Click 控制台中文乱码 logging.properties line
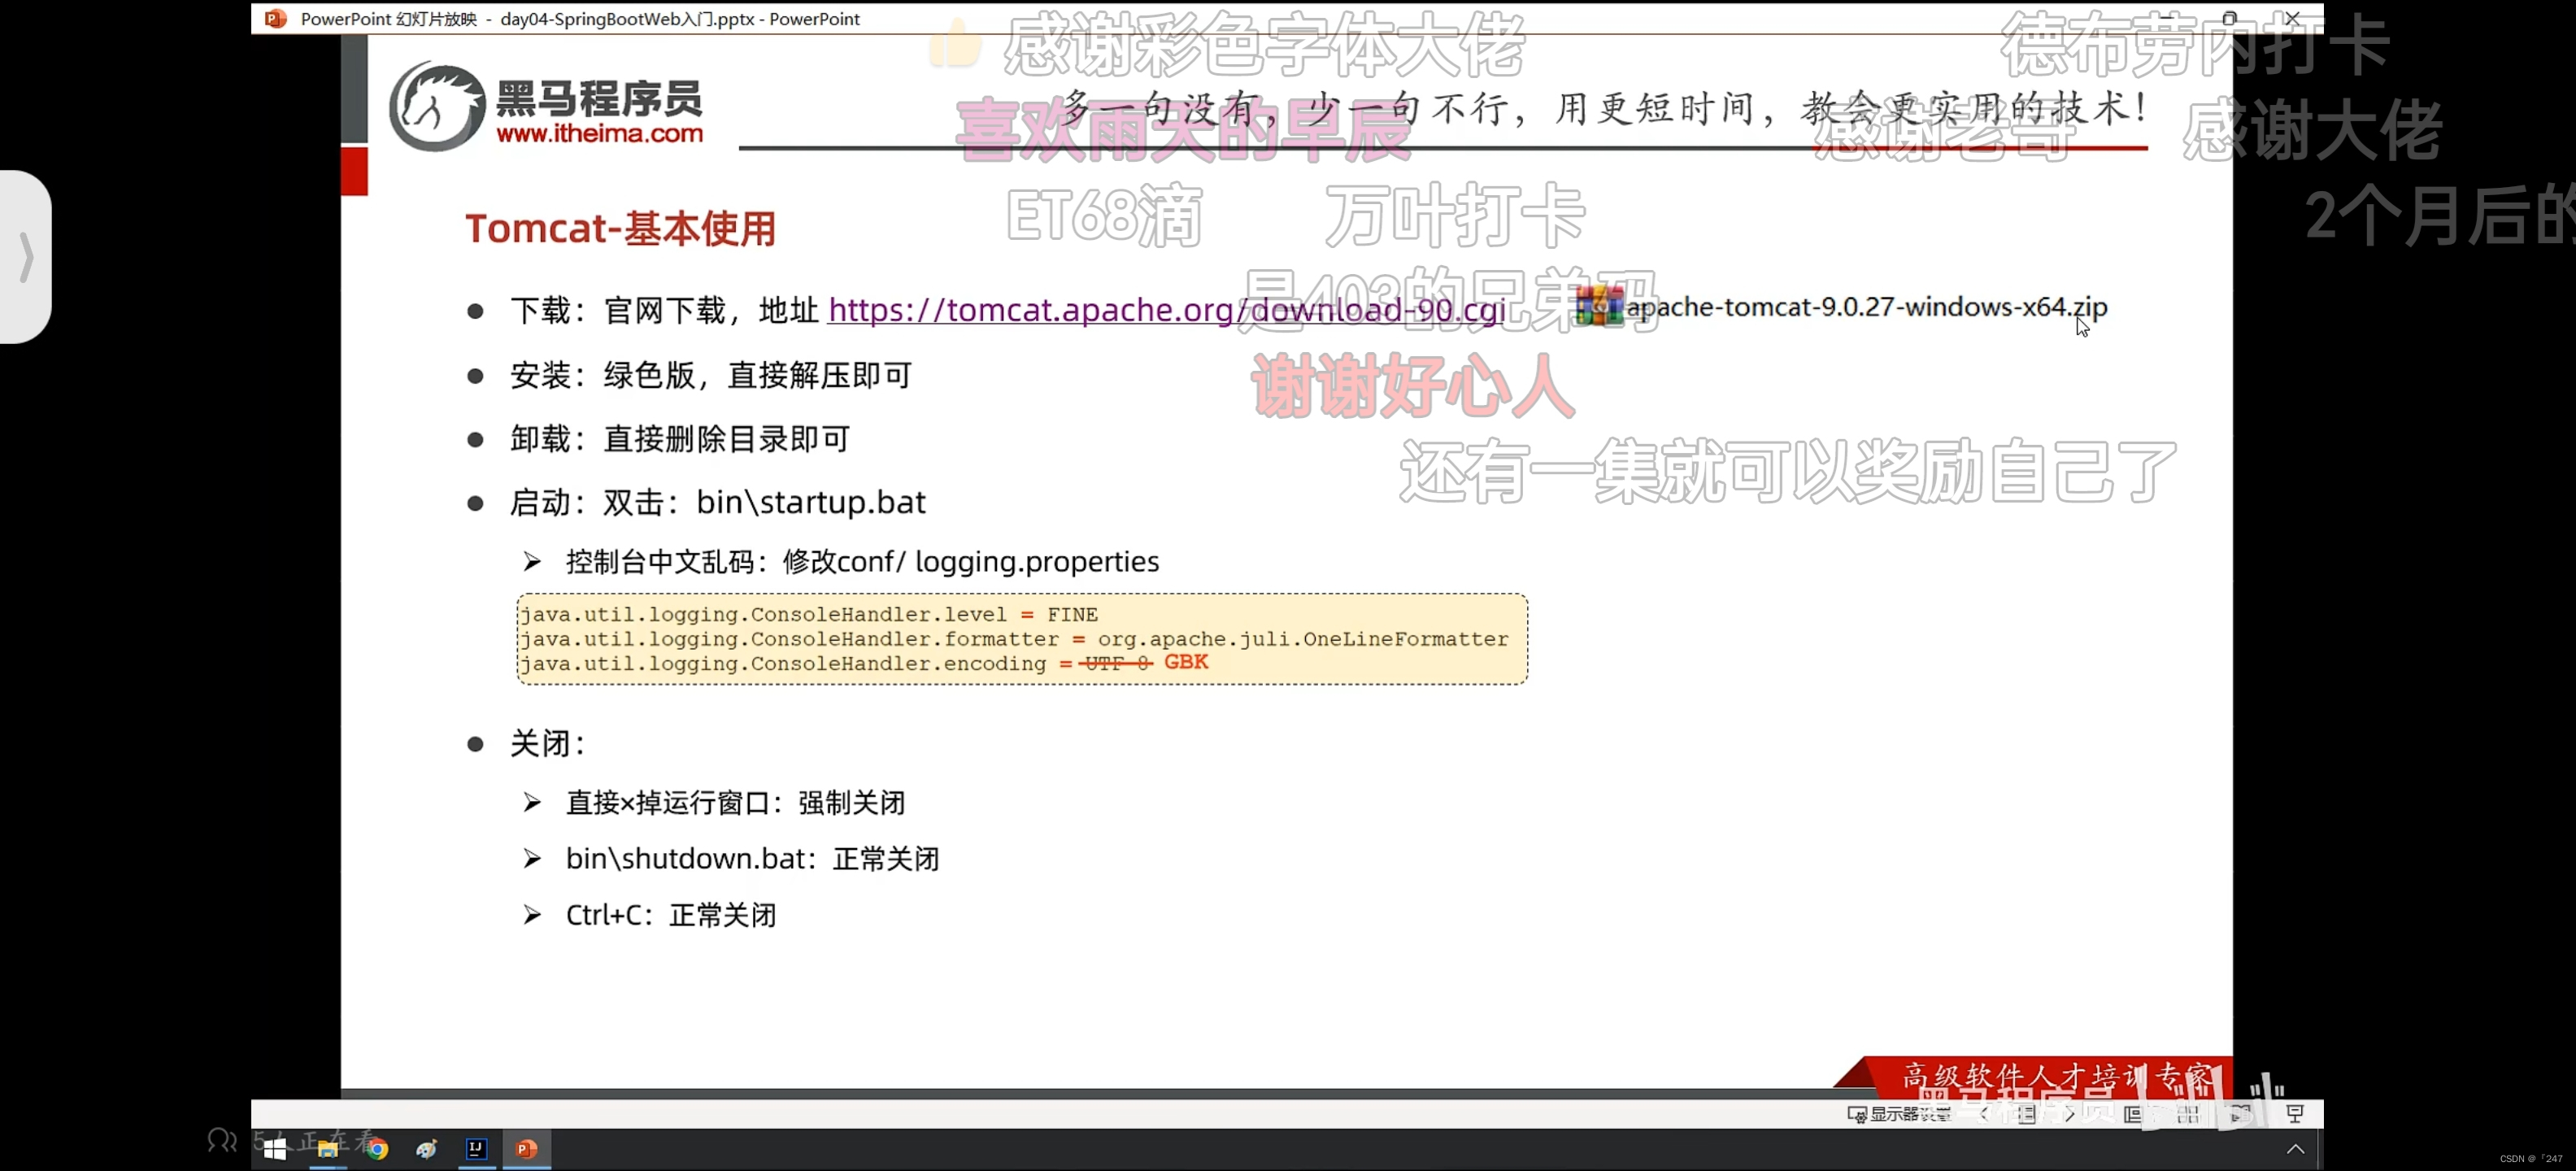 click(862, 562)
